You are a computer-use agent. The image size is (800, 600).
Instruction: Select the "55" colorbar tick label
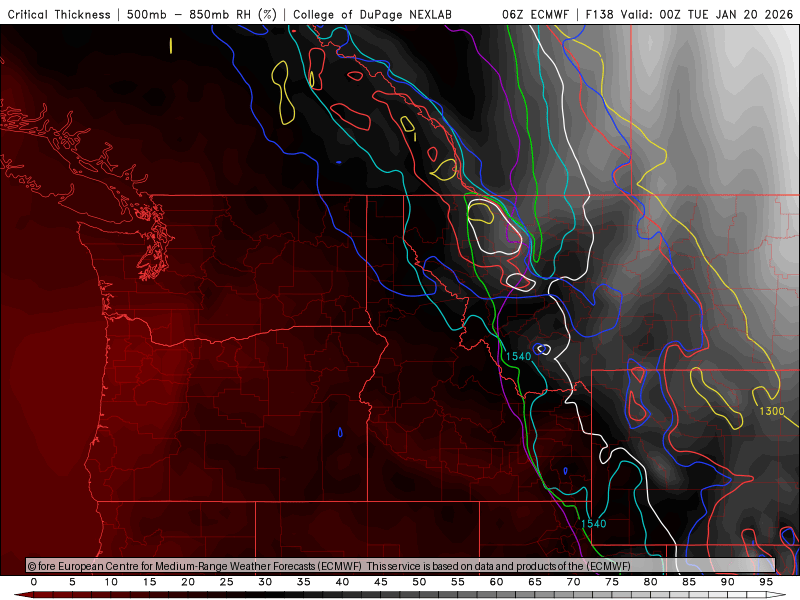(458, 582)
